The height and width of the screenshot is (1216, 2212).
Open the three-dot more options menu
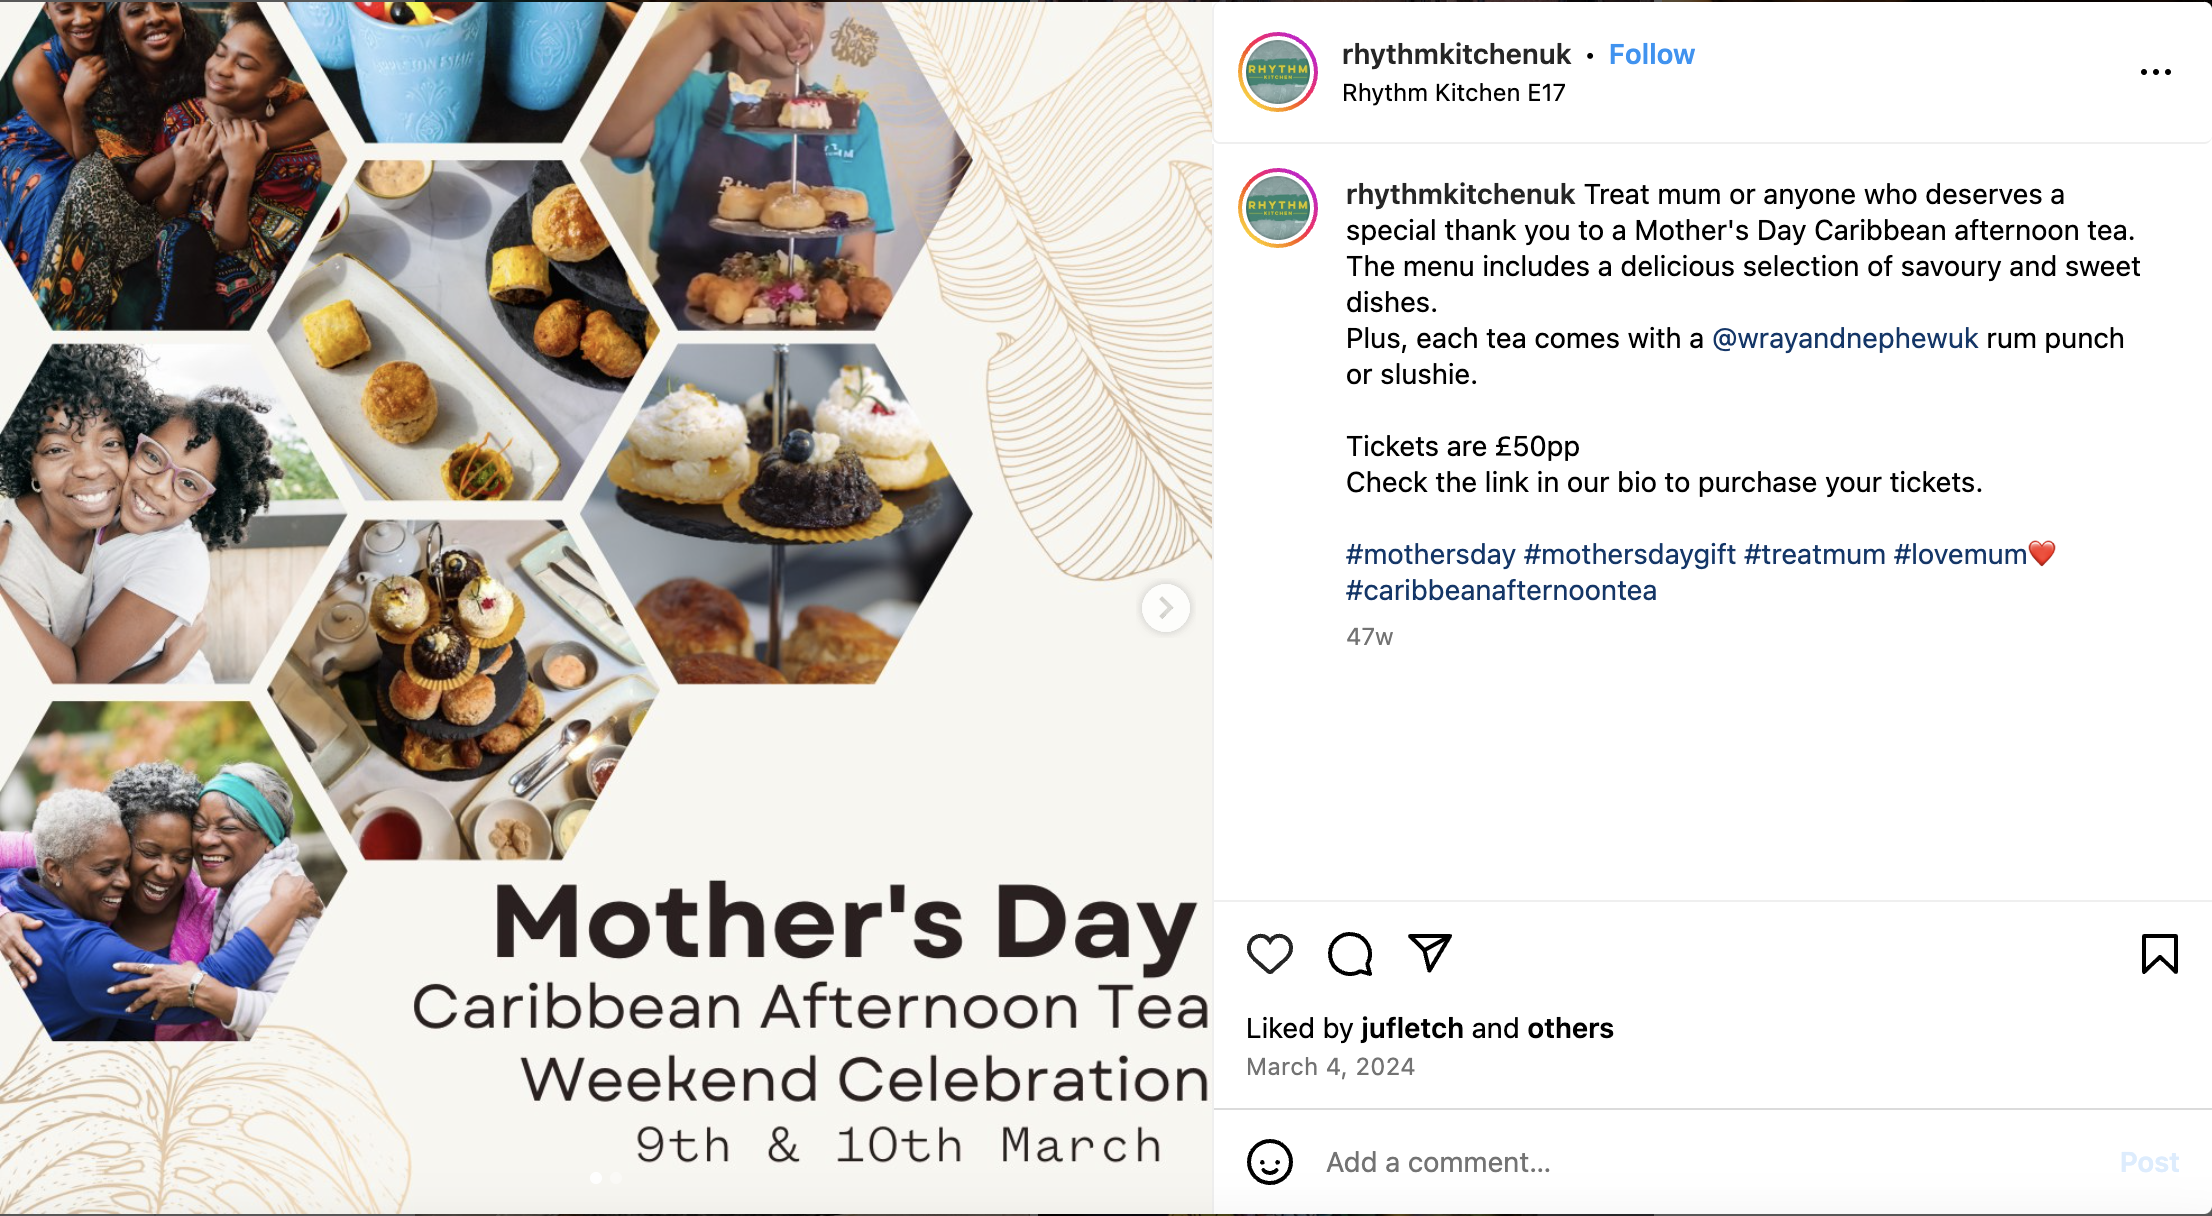(2155, 72)
